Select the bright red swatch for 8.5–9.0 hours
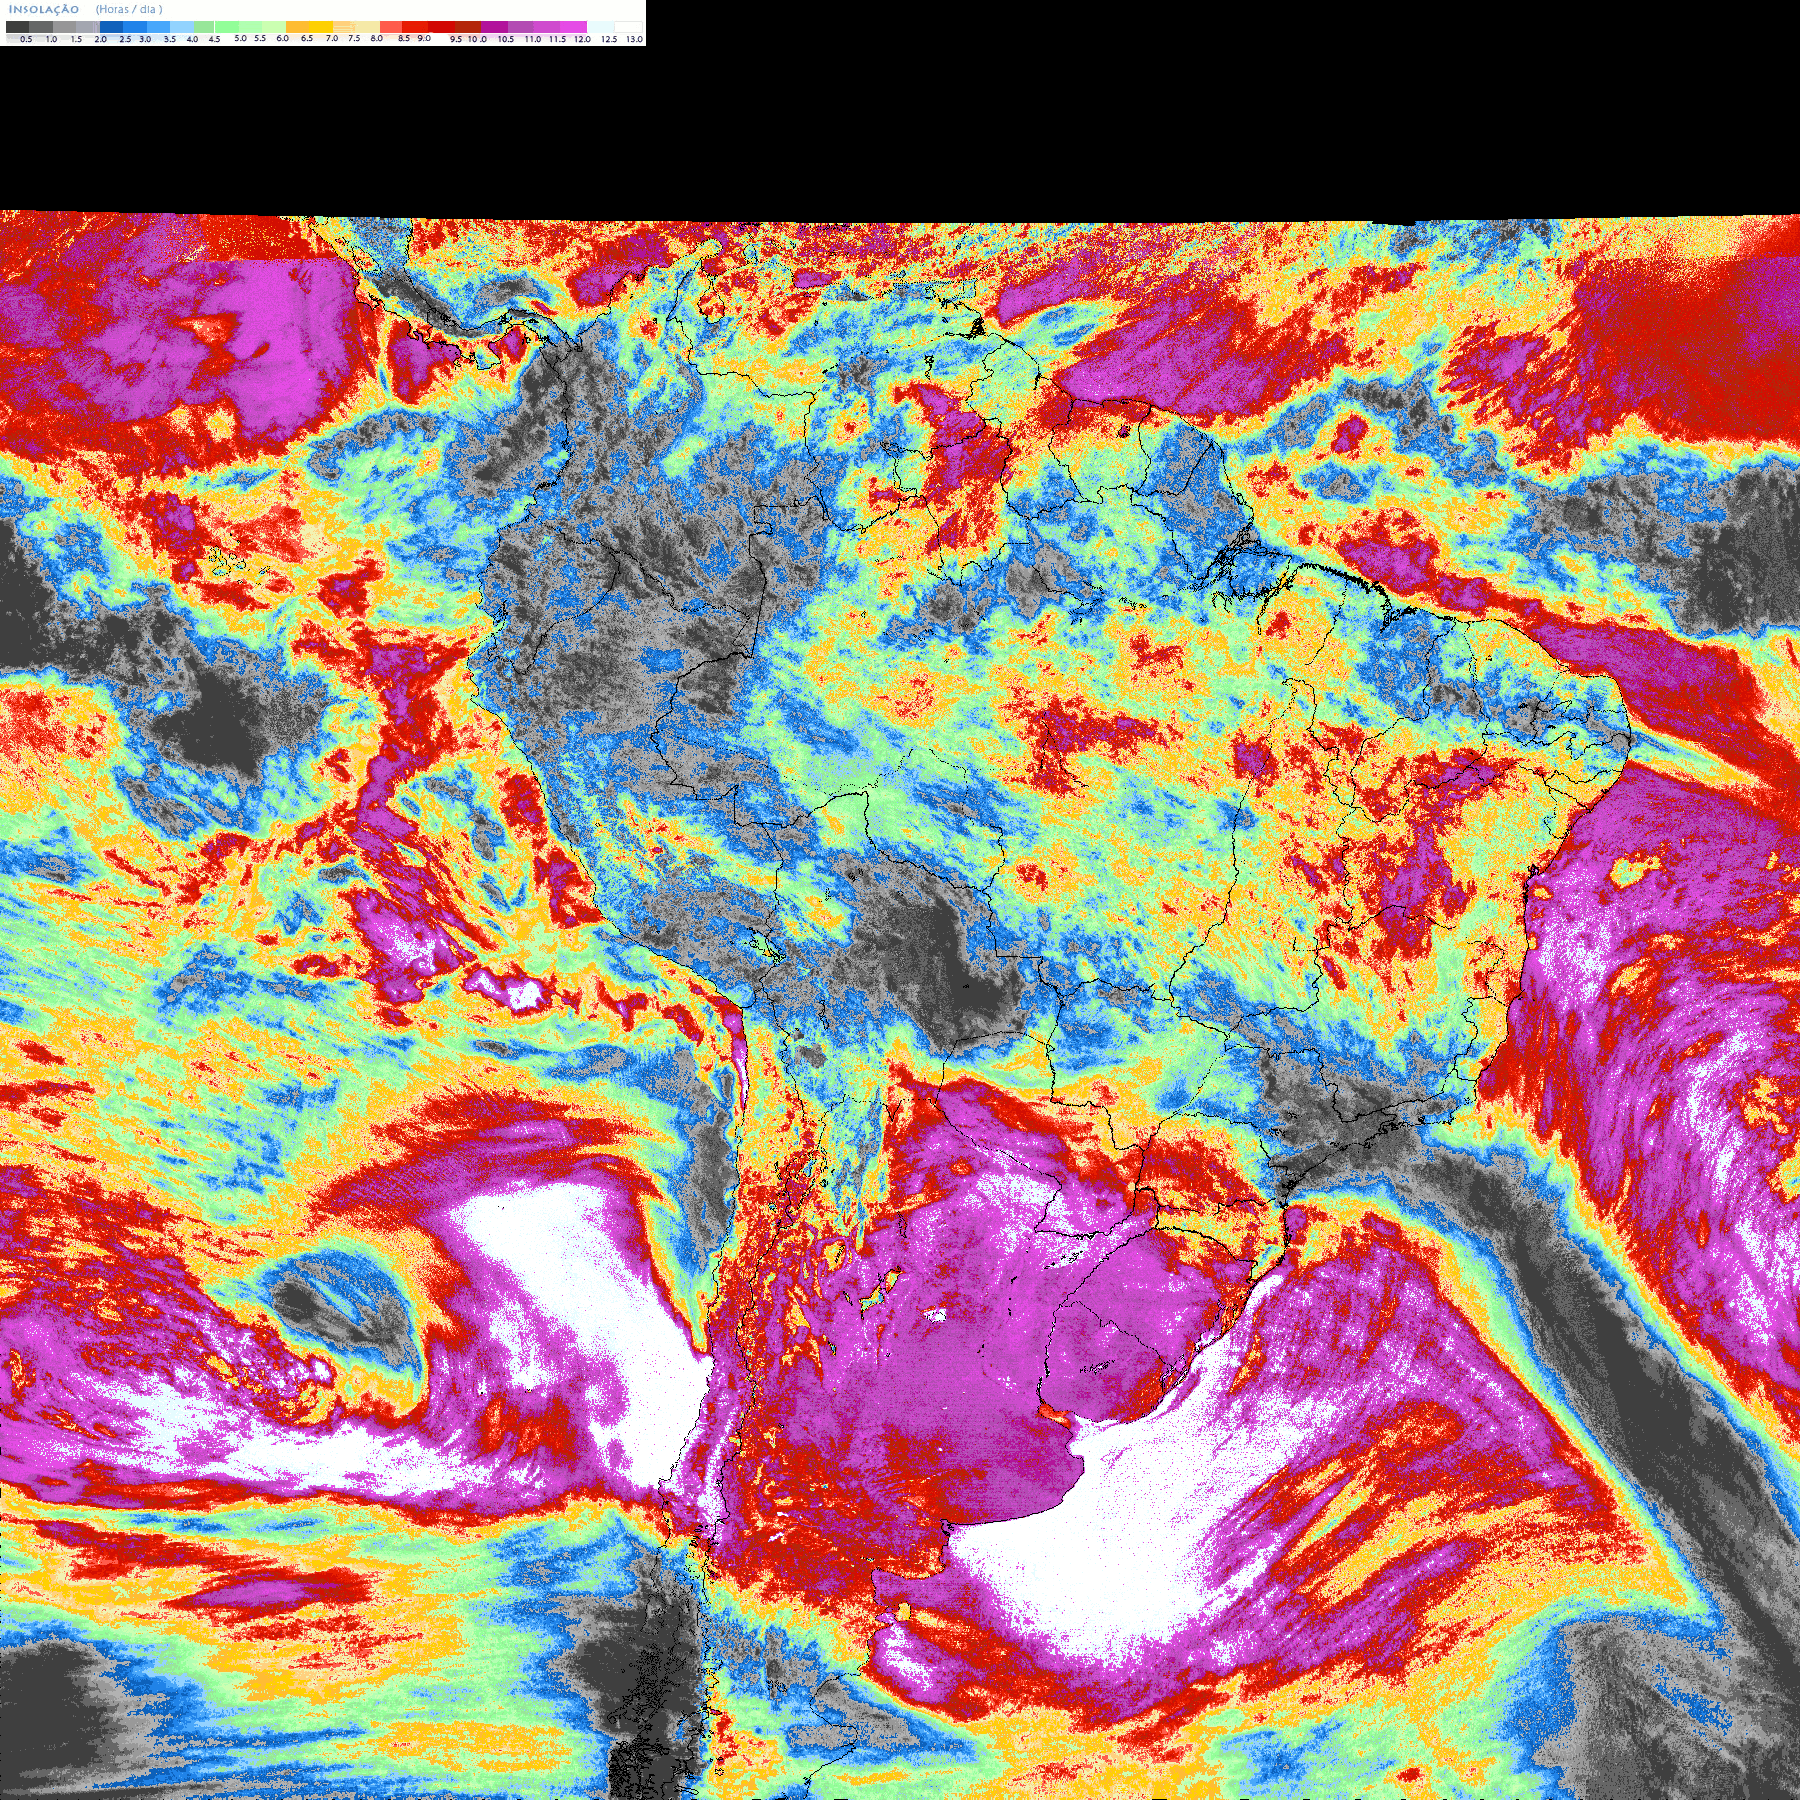Screen dimensions: 1800x1800 click(415, 27)
